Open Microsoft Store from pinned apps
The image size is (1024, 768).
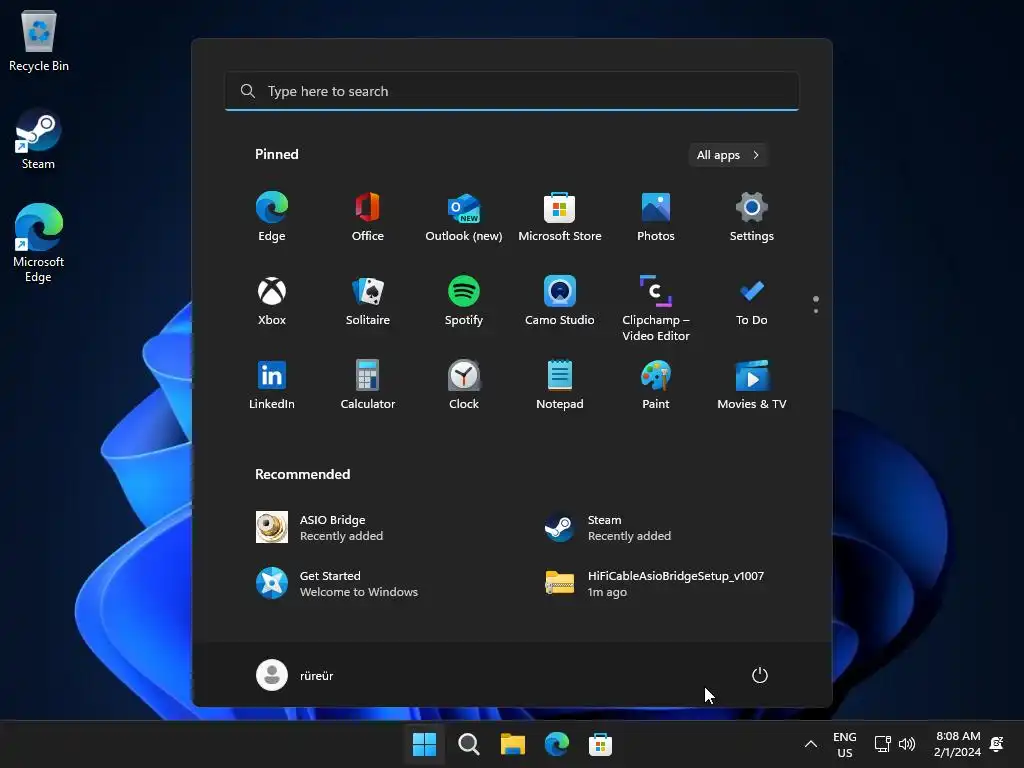[x=560, y=217]
